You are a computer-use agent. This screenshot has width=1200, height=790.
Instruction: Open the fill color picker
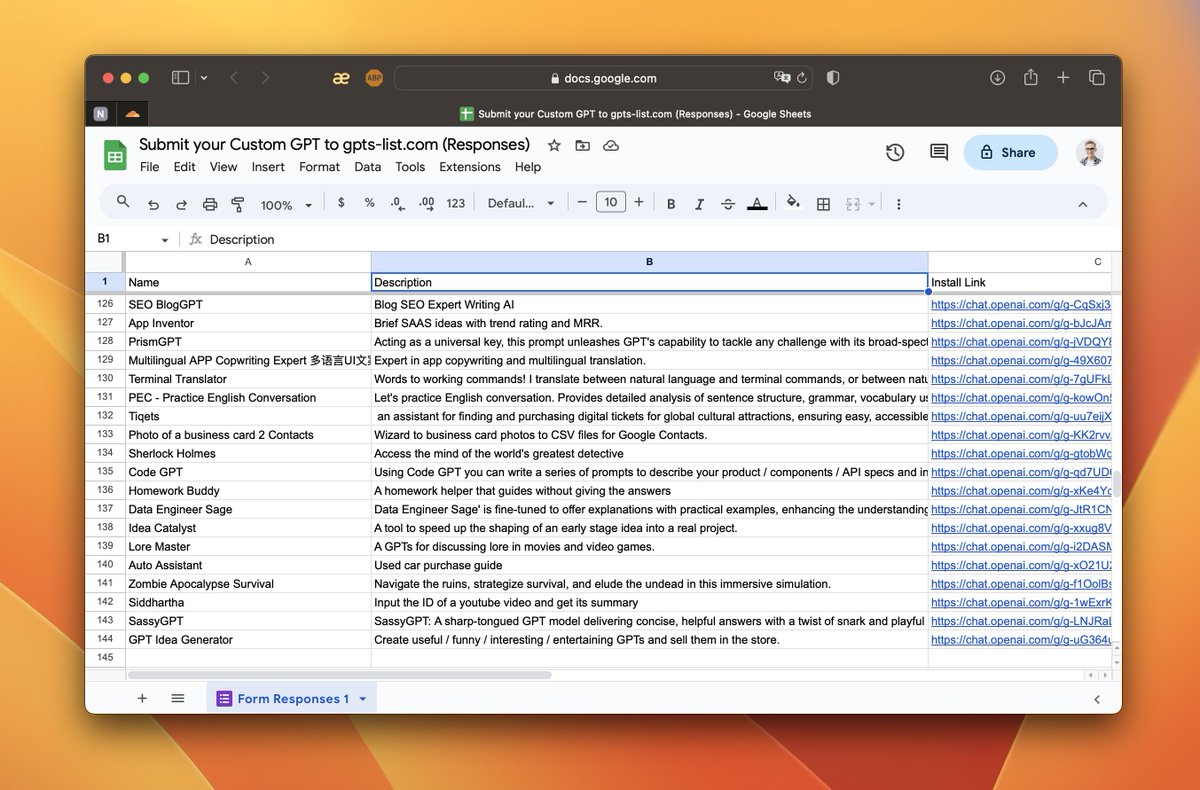(793, 203)
